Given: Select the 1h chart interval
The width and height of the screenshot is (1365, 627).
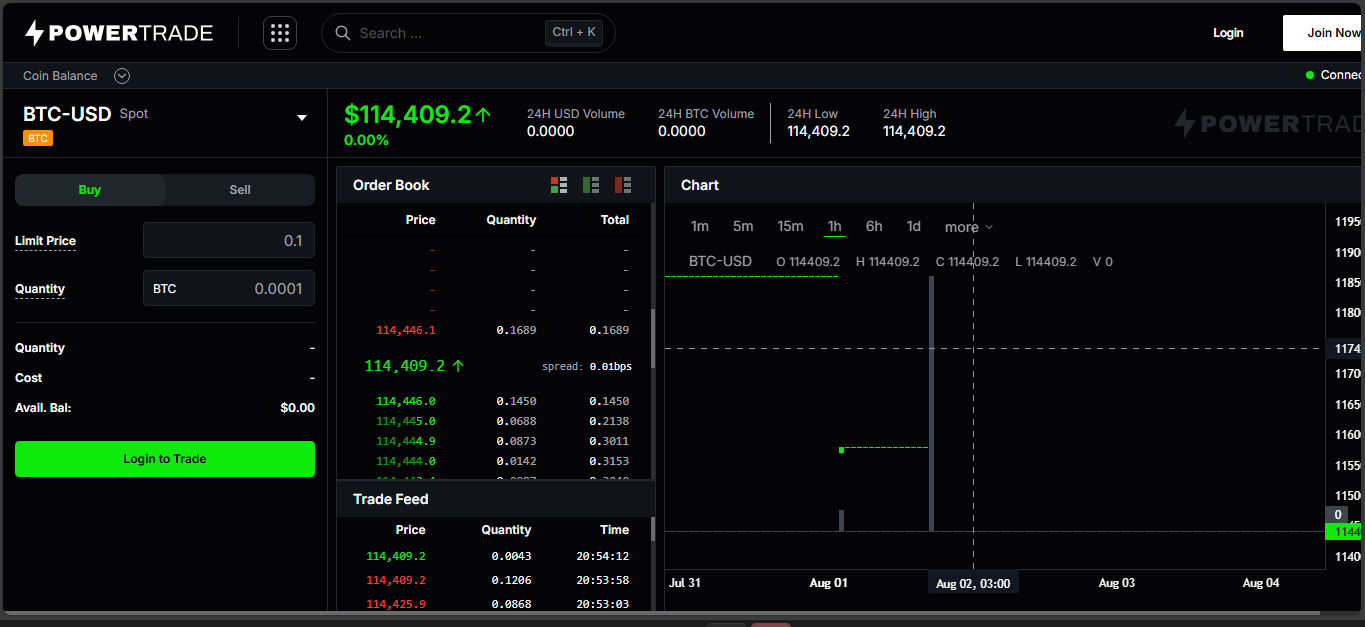Looking at the screenshot, I should (x=834, y=227).
